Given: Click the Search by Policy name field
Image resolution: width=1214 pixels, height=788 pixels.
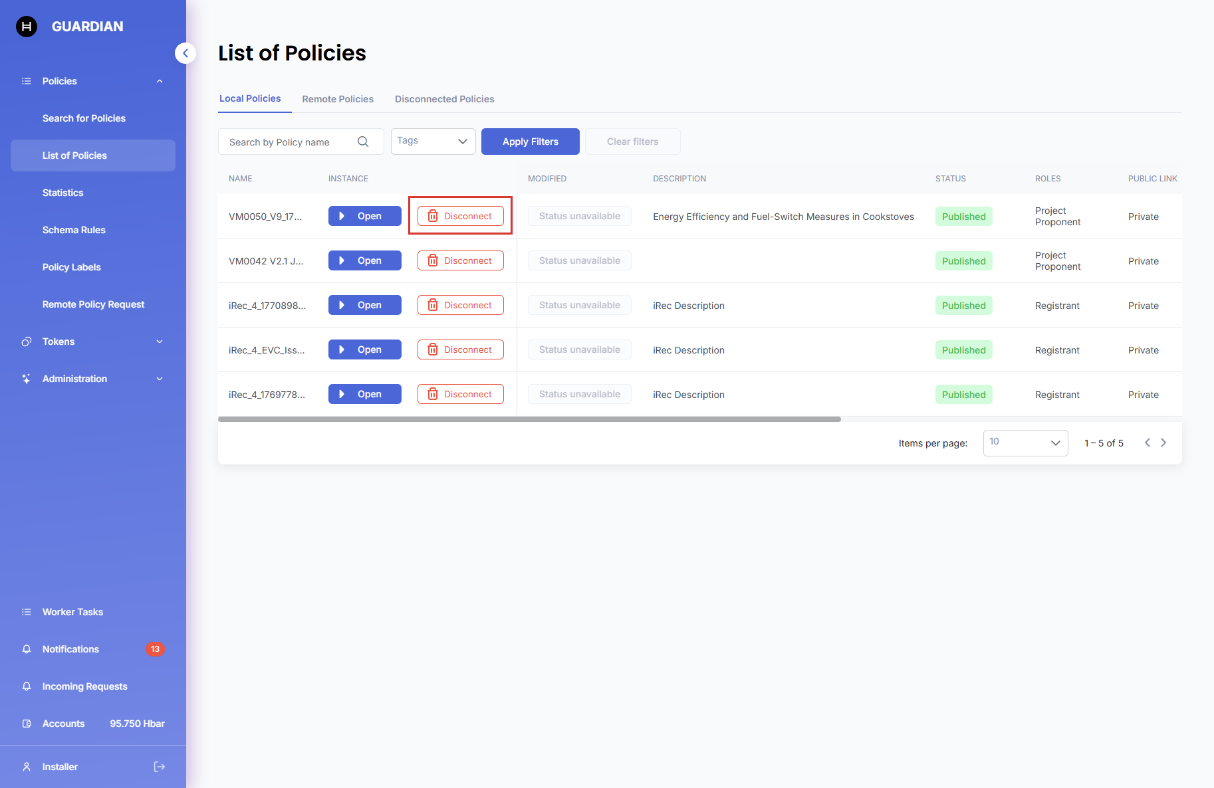Looking at the screenshot, I should coord(288,142).
